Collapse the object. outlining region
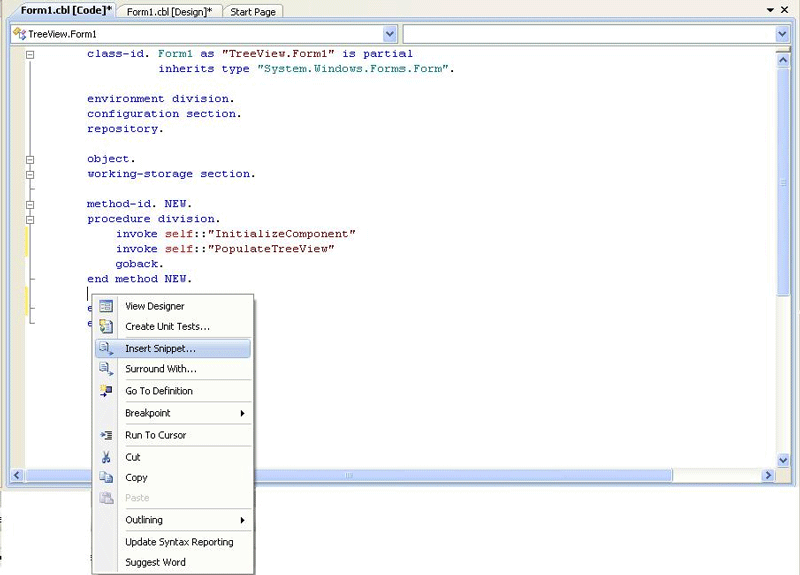The height and width of the screenshot is (575, 800). click(x=30, y=159)
